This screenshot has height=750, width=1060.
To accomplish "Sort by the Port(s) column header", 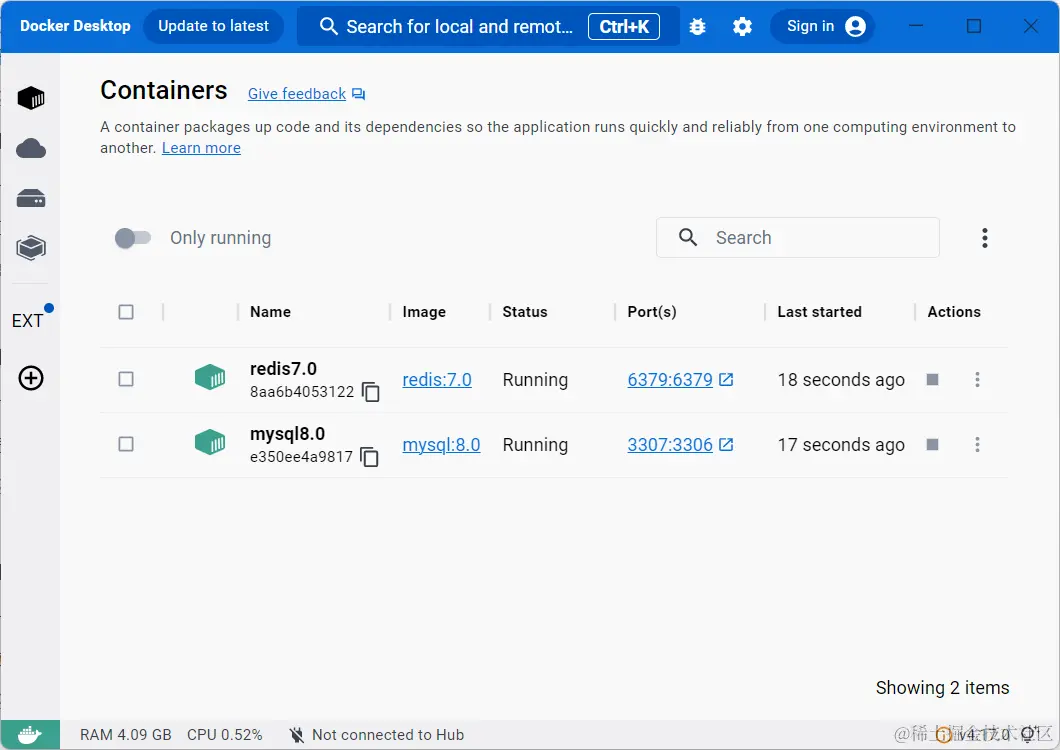I will pos(652,312).
